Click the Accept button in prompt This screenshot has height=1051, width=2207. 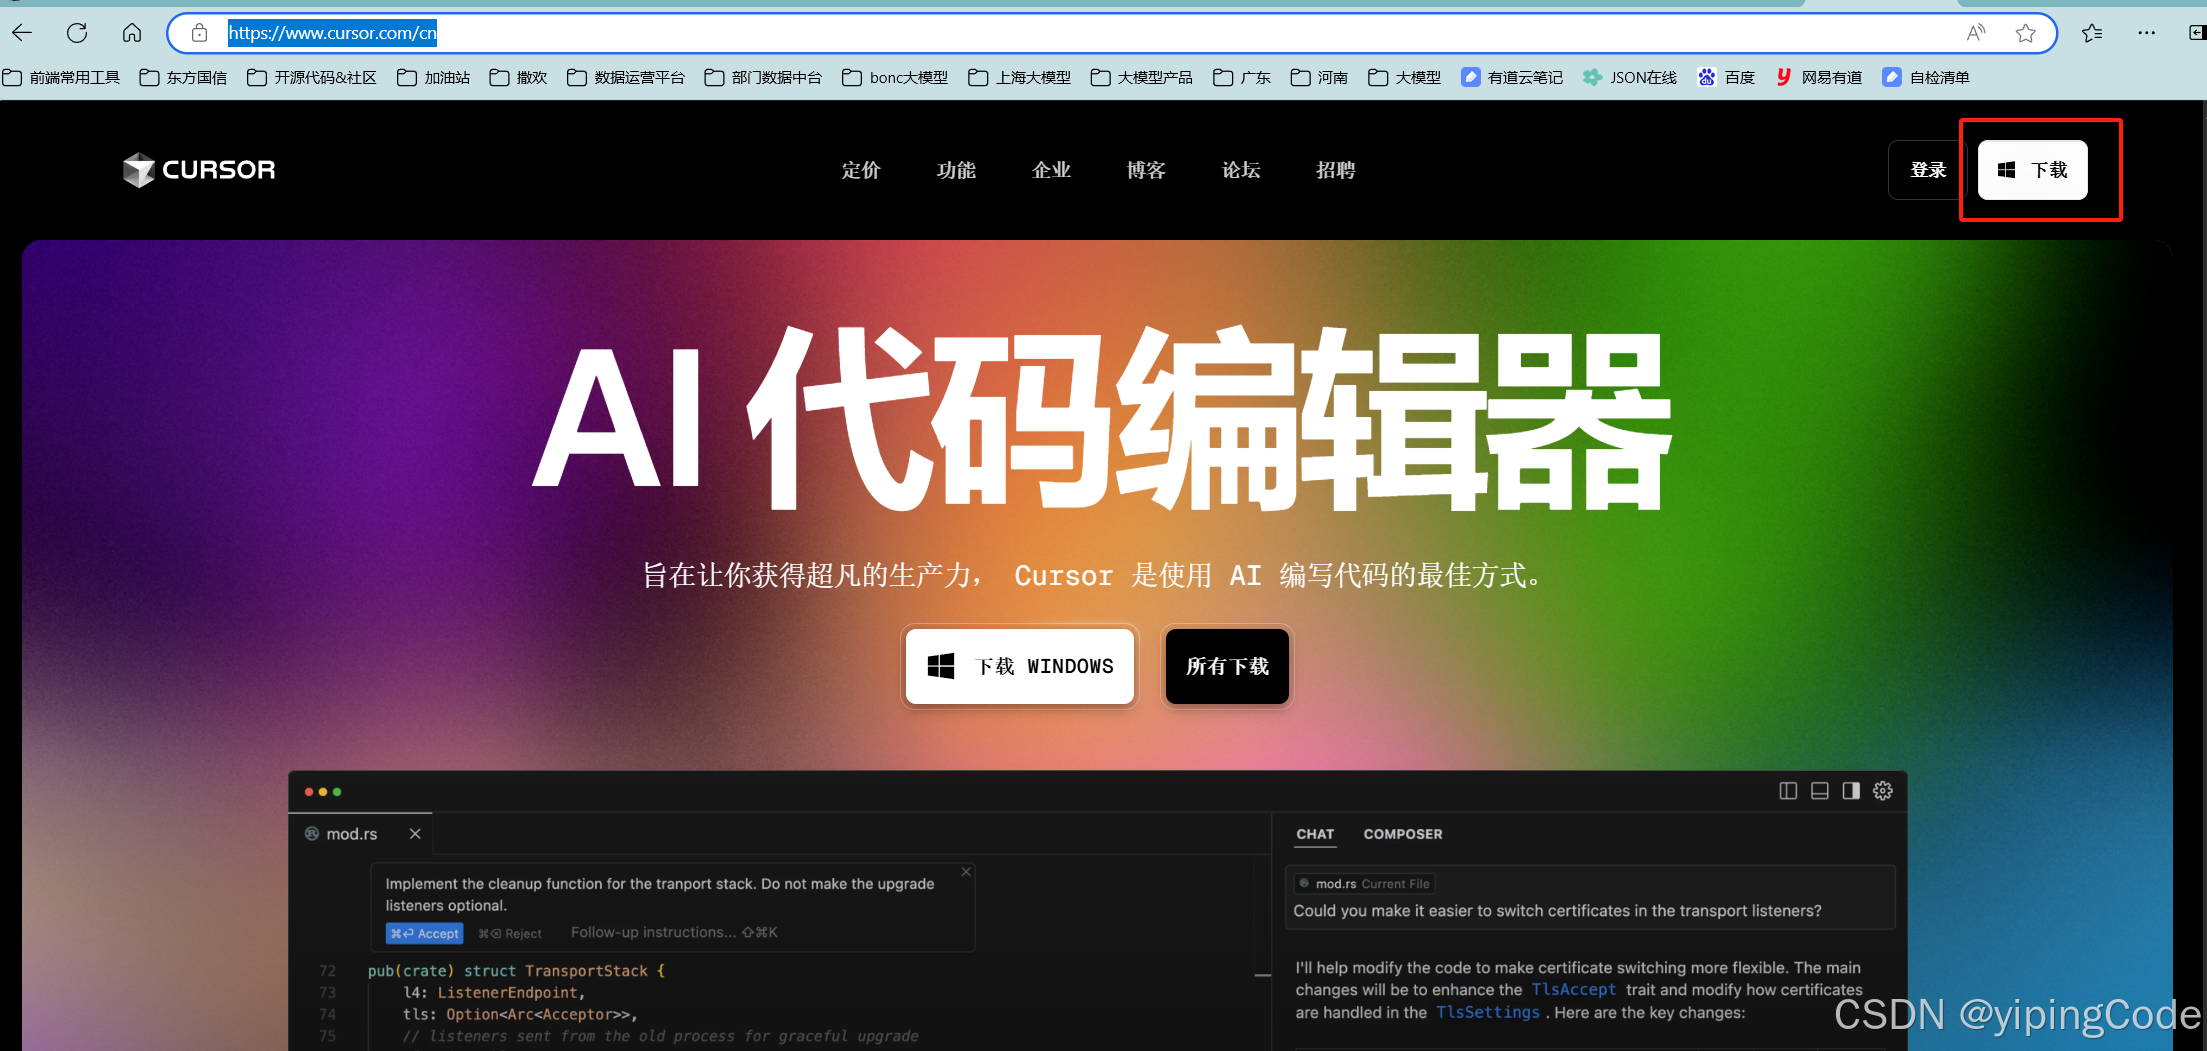425,933
